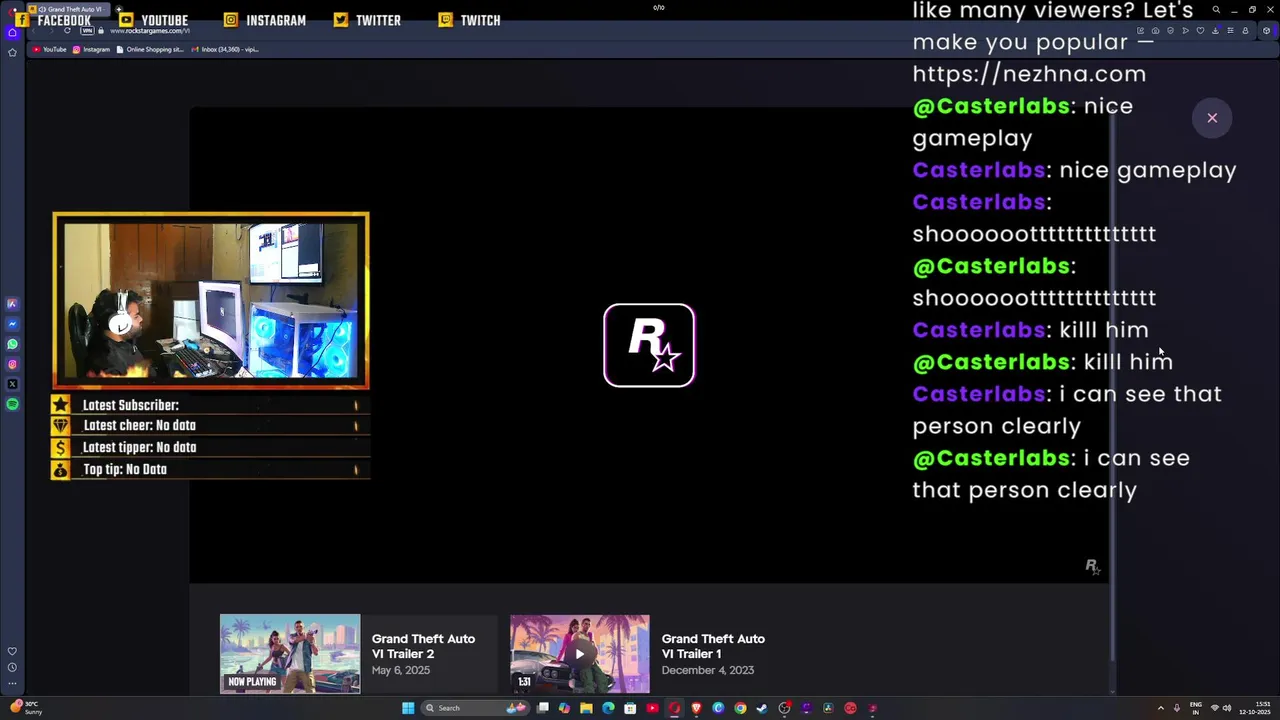
Task: Open WhatsApp in the Opera sidebar
Action: coord(12,344)
